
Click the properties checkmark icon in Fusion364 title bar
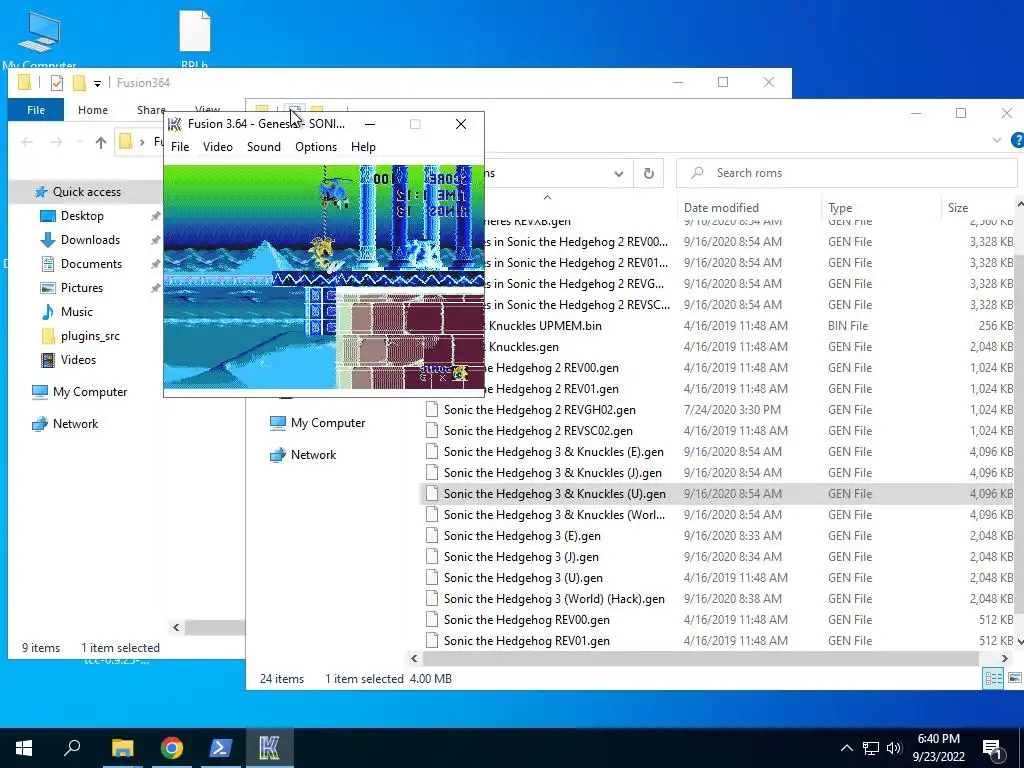click(57, 83)
